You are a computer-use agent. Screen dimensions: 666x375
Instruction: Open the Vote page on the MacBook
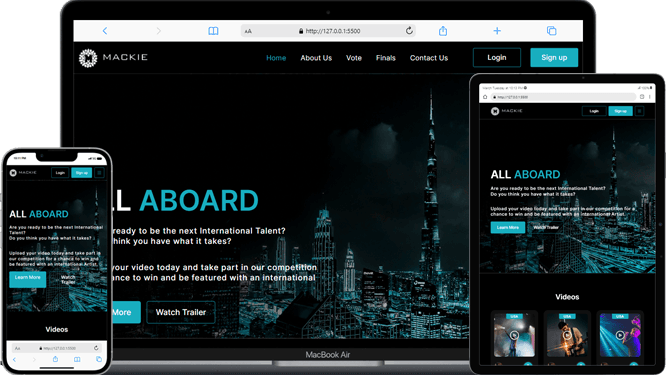click(354, 58)
